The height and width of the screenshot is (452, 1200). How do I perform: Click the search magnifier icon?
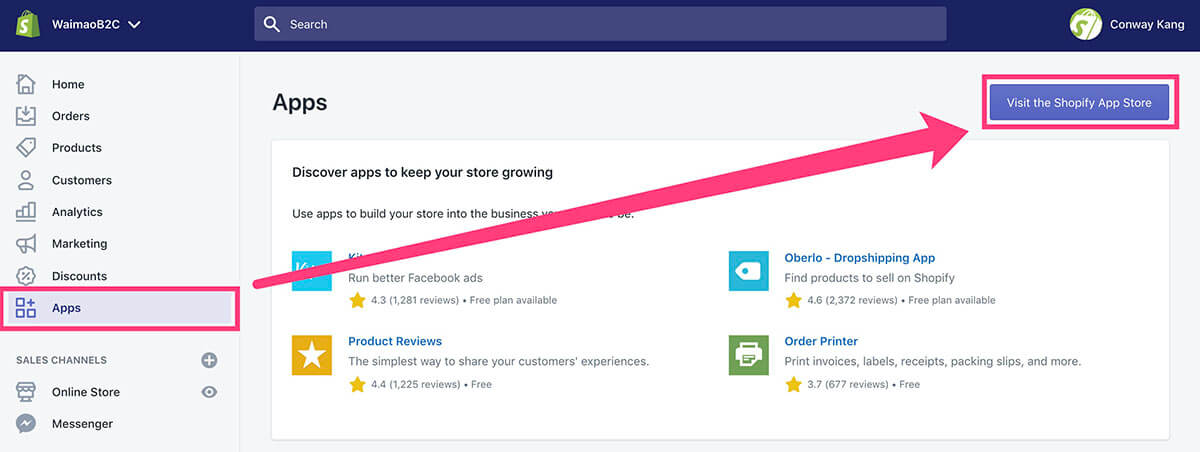tap(272, 24)
